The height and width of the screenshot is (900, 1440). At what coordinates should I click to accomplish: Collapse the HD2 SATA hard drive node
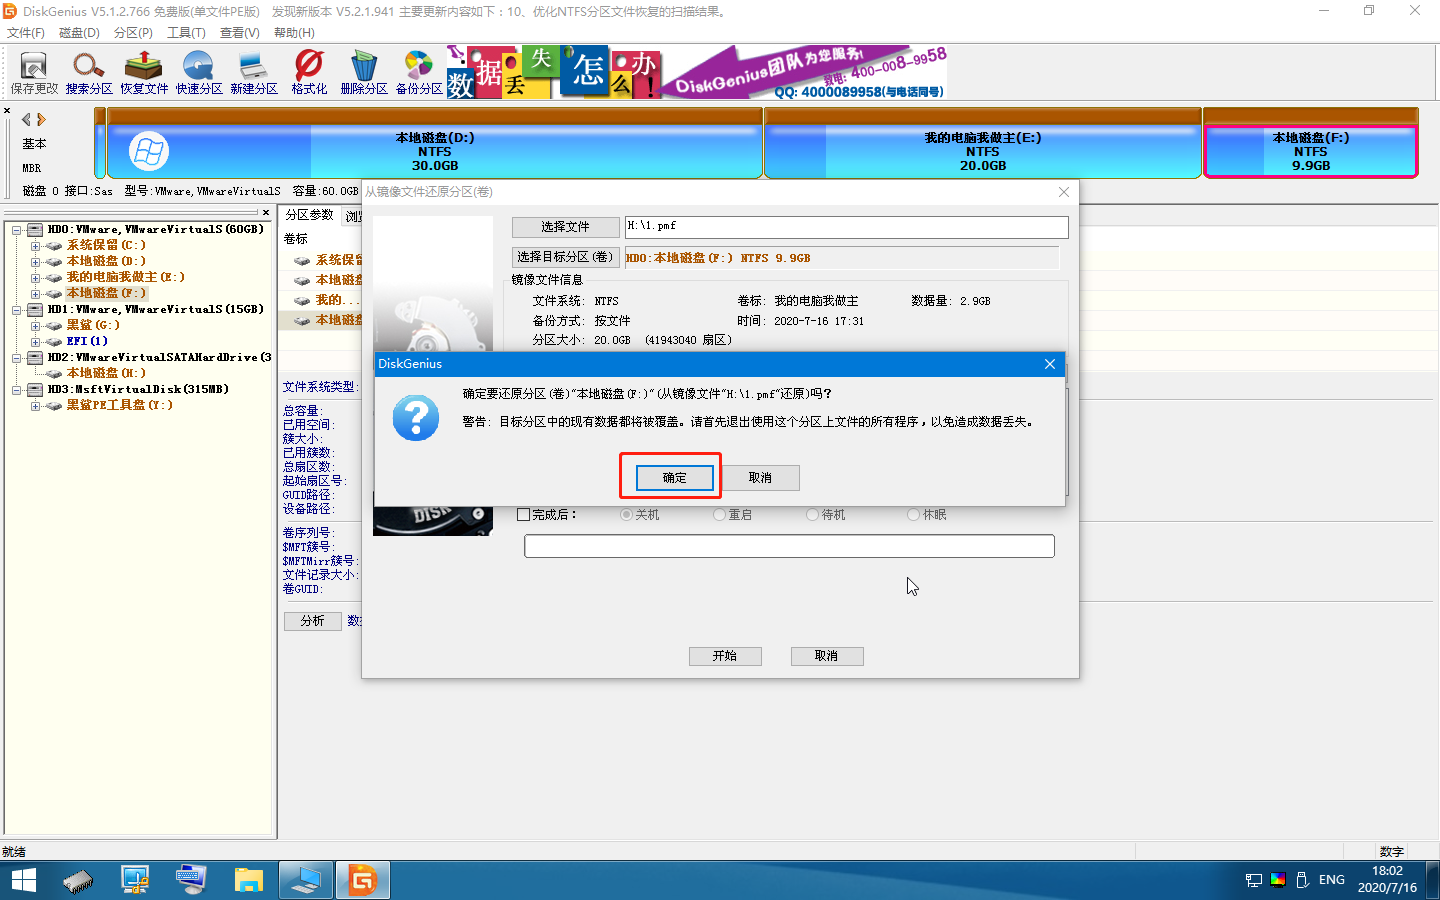point(17,358)
